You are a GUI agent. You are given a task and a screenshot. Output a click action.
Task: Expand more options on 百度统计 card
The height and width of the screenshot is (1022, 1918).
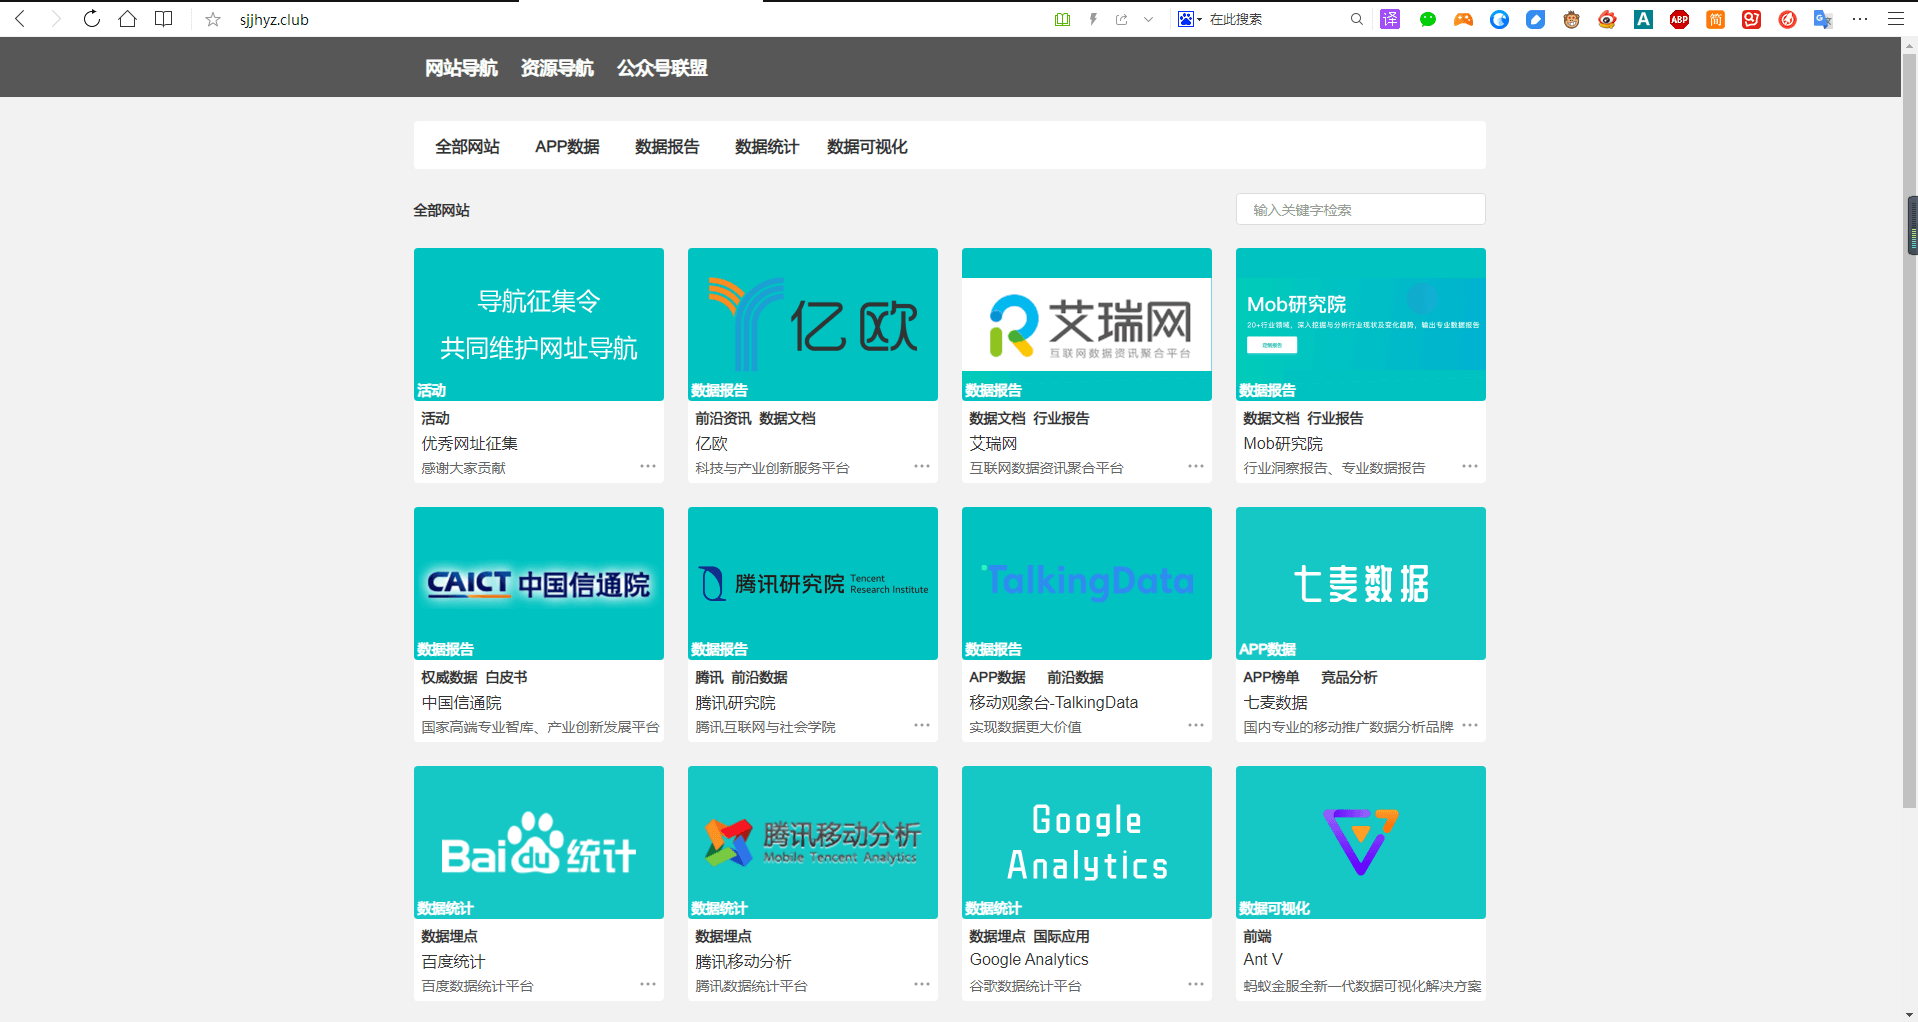[648, 984]
